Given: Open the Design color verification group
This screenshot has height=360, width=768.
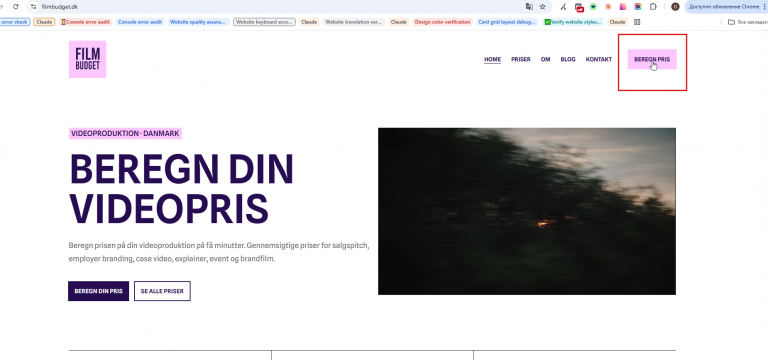Looking at the screenshot, I should coord(442,22).
